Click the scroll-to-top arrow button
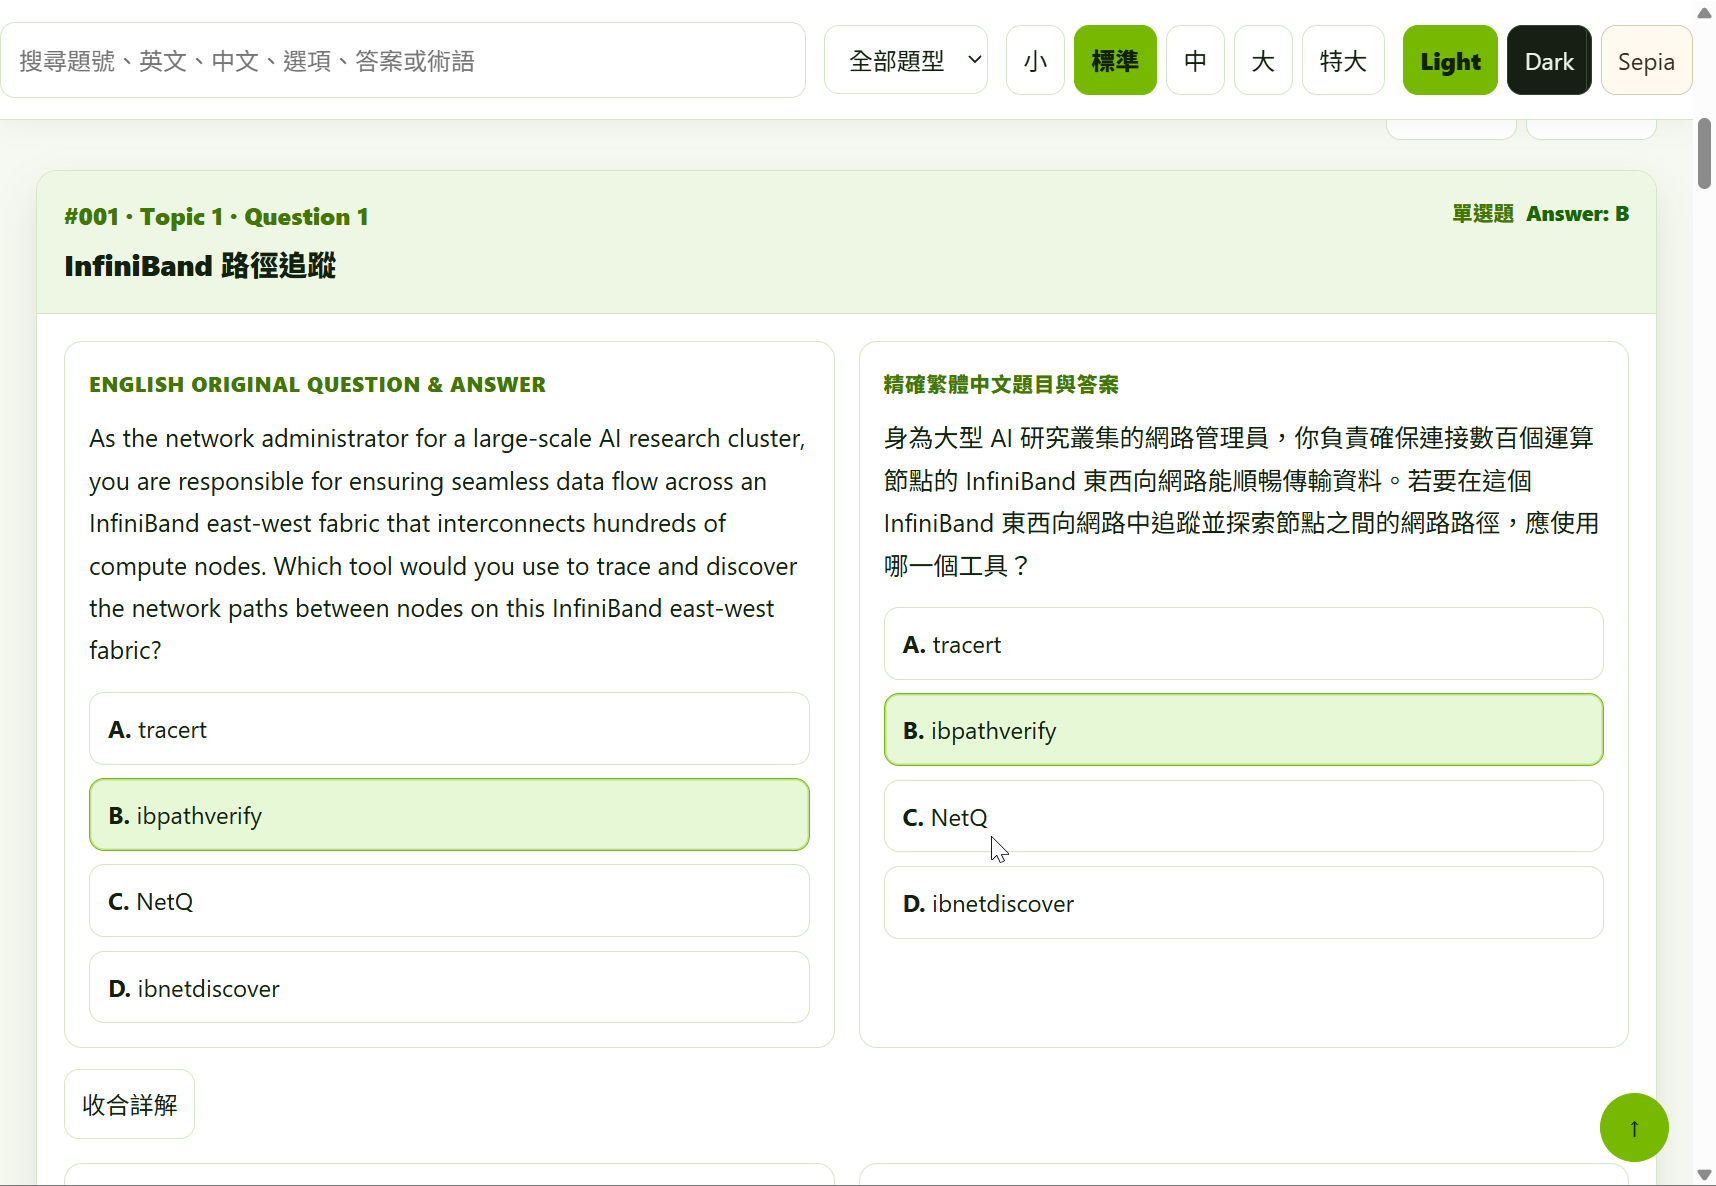The image size is (1716, 1186). click(x=1634, y=1127)
